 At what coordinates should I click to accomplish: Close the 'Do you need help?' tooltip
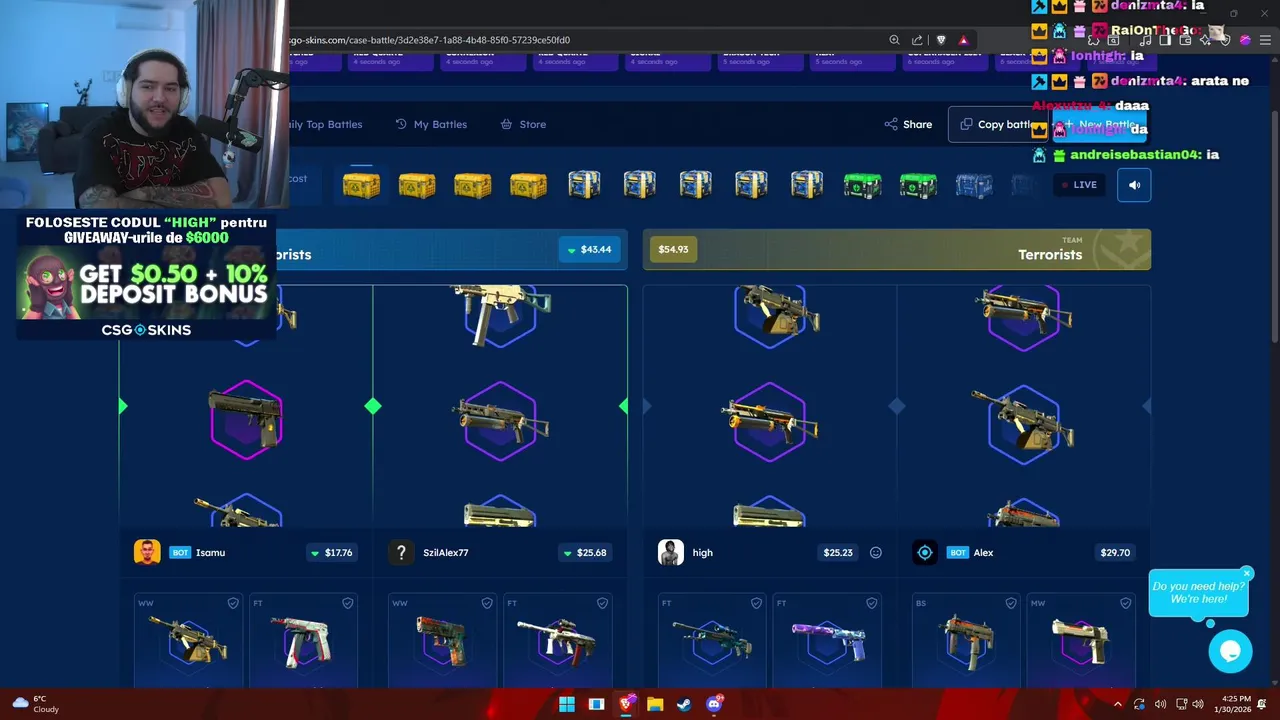[1246, 574]
